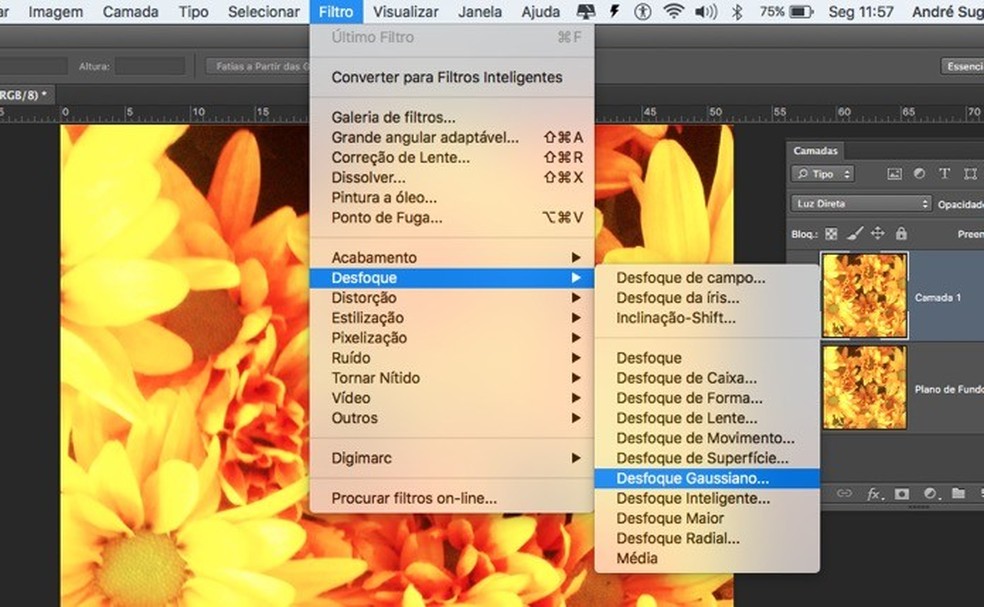The width and height of the screenshot is (984, 607).
Task: Toggle lock image pixels brush icon
Action: coord(854,234)
